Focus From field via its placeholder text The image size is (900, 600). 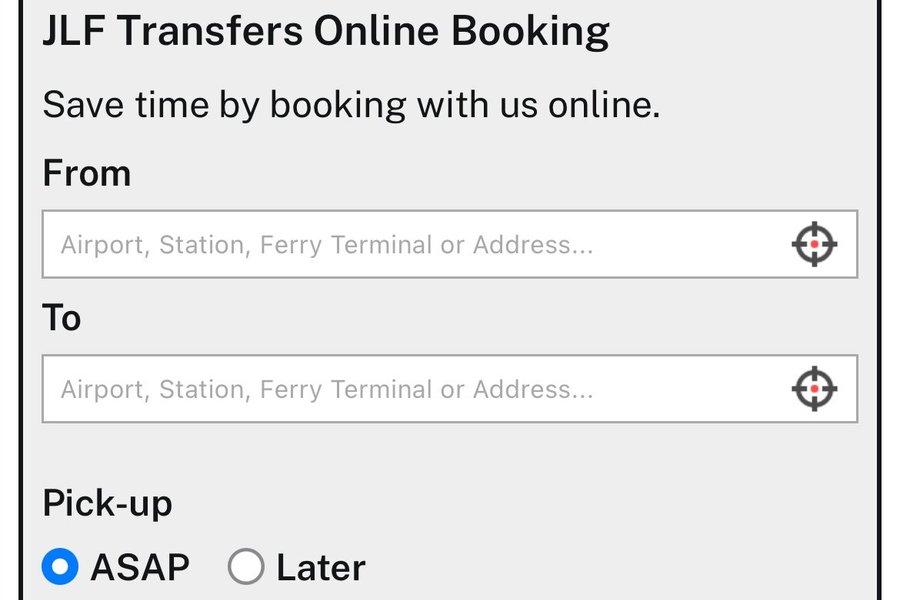[x=327, y=245]
